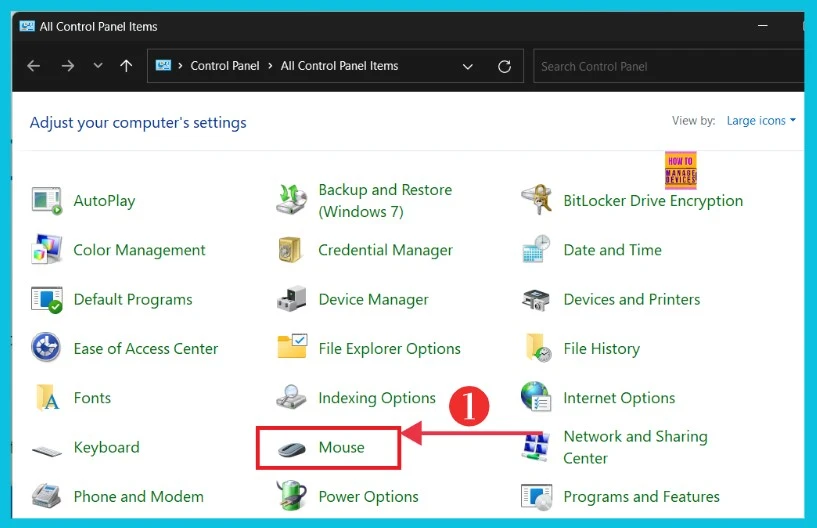Open the Programs and Features link
The height and width of the screenshot is (528, 817).
[x=641, y=497]
